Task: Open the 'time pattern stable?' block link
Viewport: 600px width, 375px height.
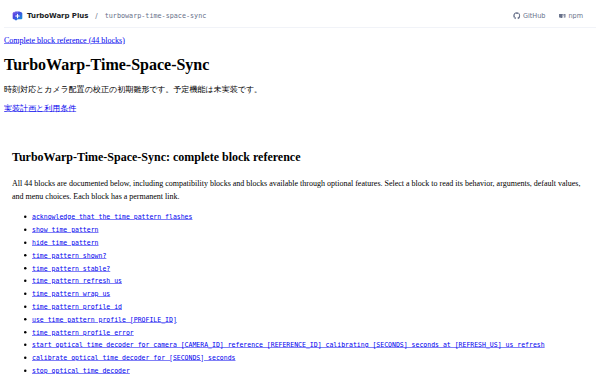Action: coord(71,269)
